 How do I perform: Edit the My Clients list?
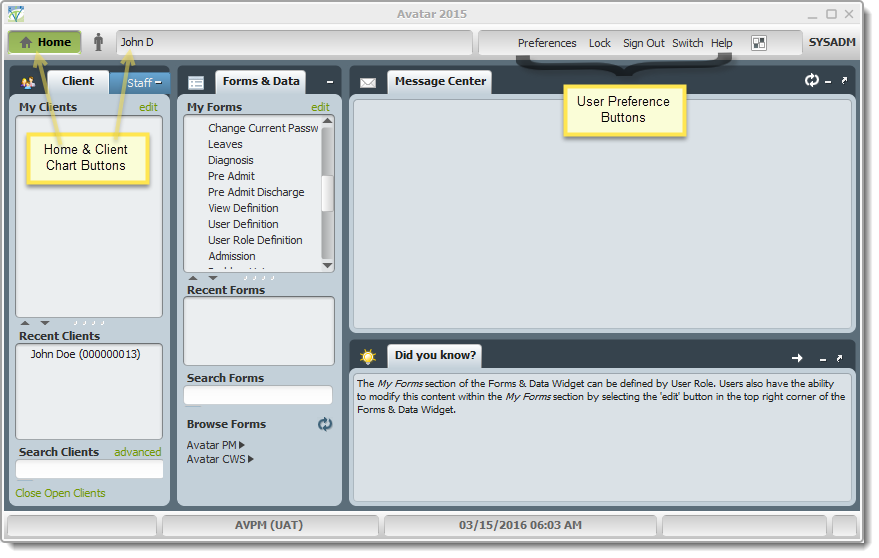tap(148, 107)
